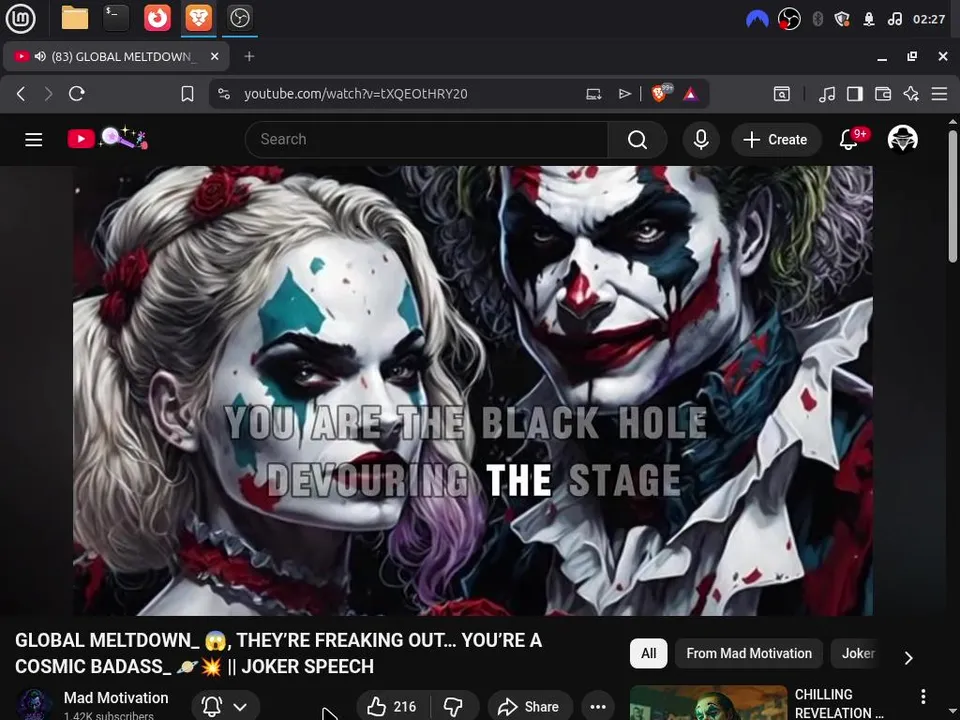This screenshot has height=720, width=960.
Task: Open the Brave Shields lion icon
Action: 661,93
